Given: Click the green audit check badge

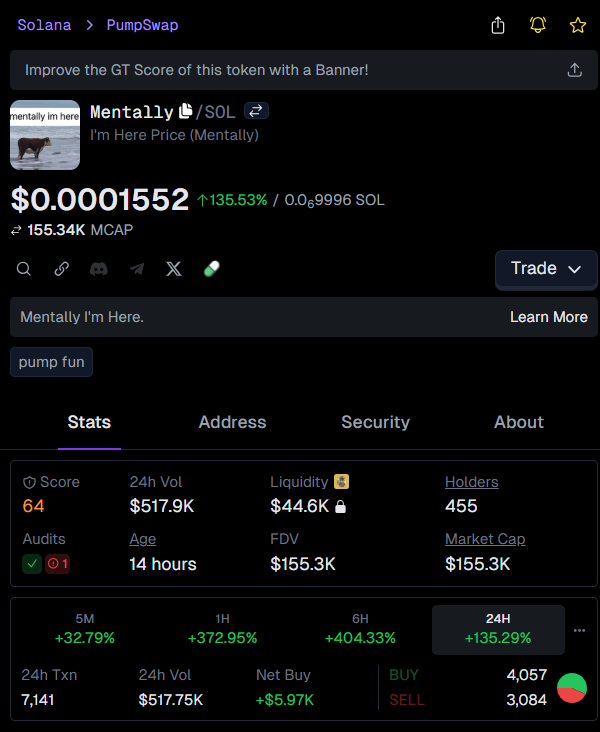Looking at the screenshot, I should coord(32,564).
